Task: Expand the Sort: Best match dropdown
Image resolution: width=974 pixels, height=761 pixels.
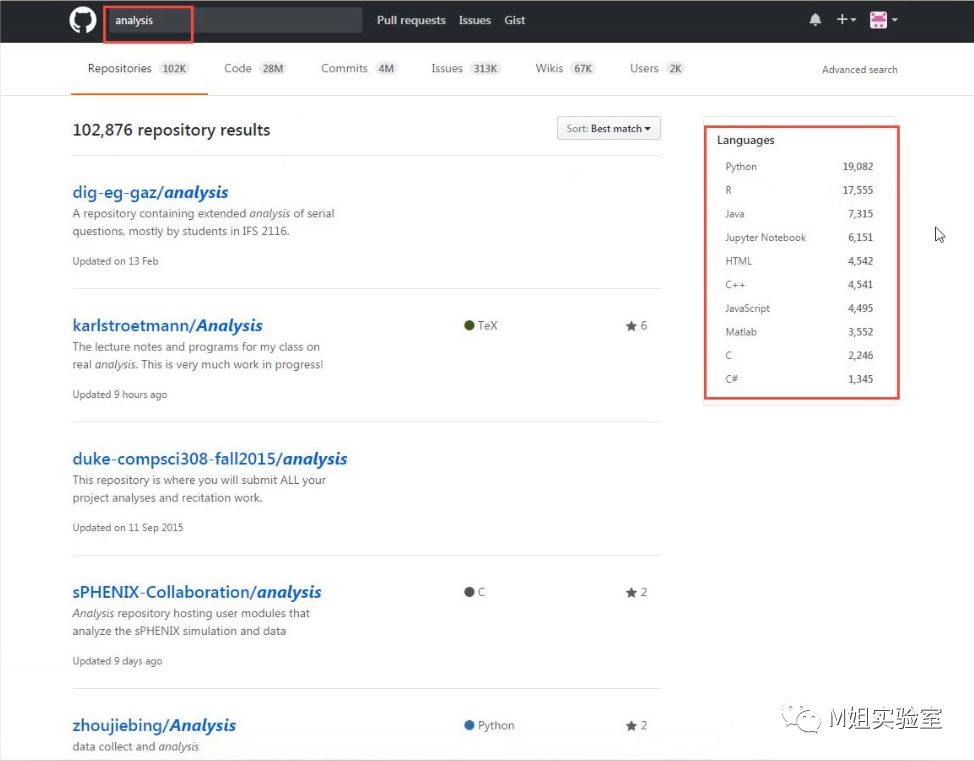Action: pyautogui.click(x=608, y=129)
